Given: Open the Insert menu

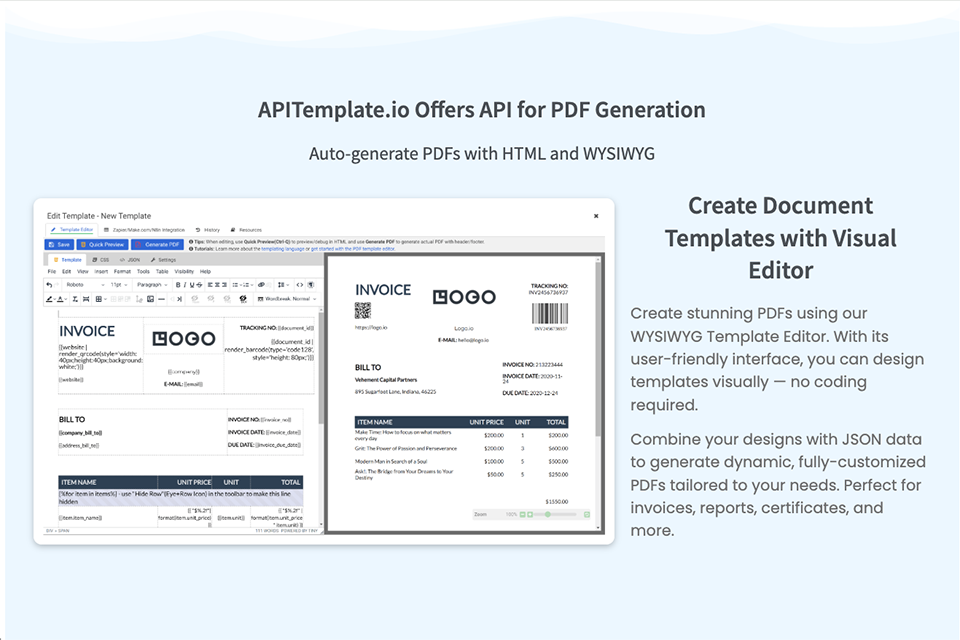Looking at the screenshot, I should pos(101,271).
